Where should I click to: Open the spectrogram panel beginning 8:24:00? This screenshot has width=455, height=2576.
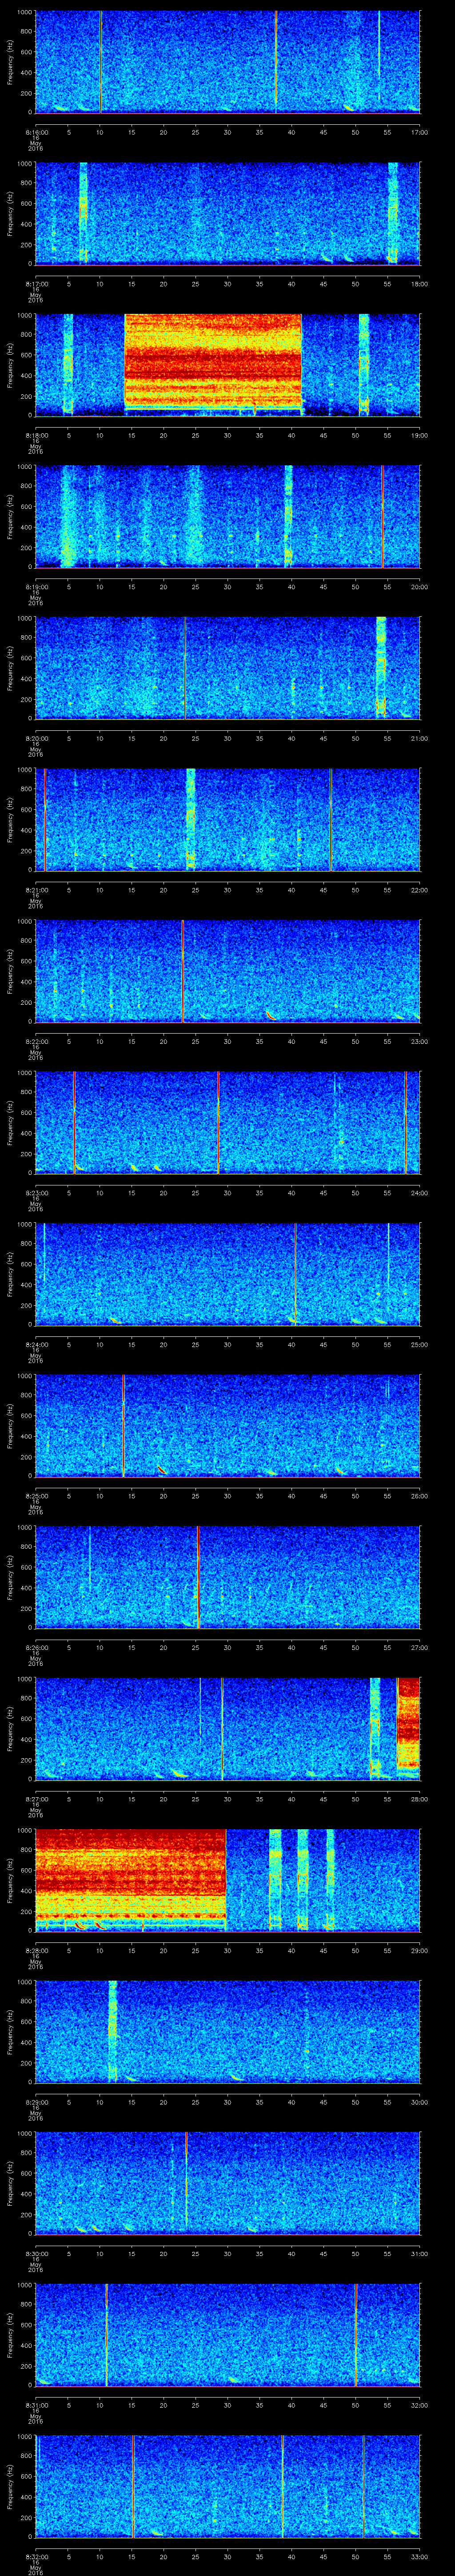click(x=227, y=1274)
